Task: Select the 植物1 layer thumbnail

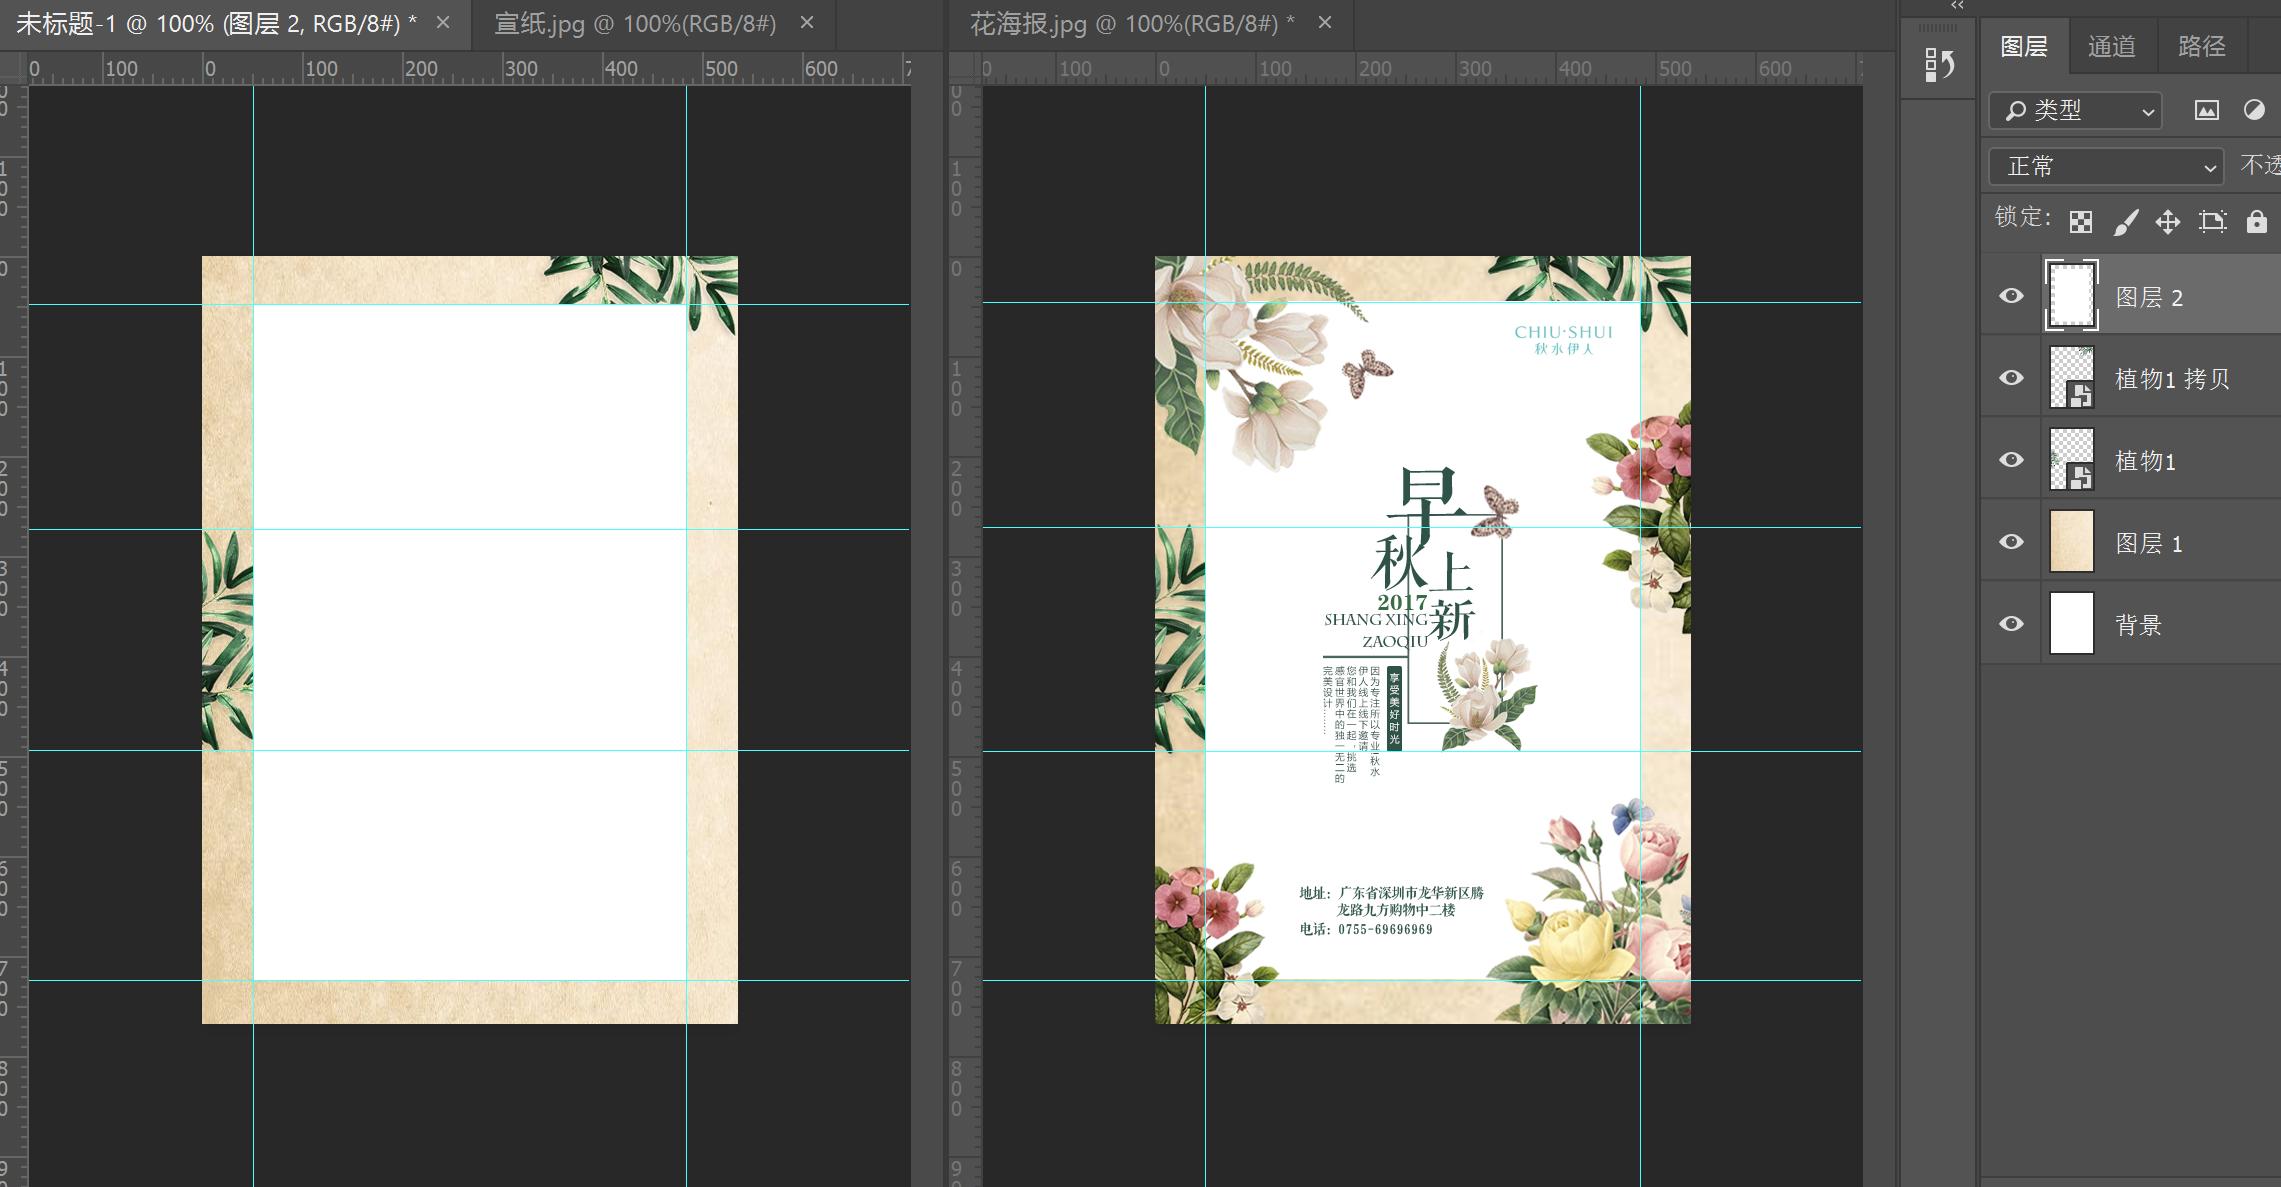Action: click(x=2071, y=460)
